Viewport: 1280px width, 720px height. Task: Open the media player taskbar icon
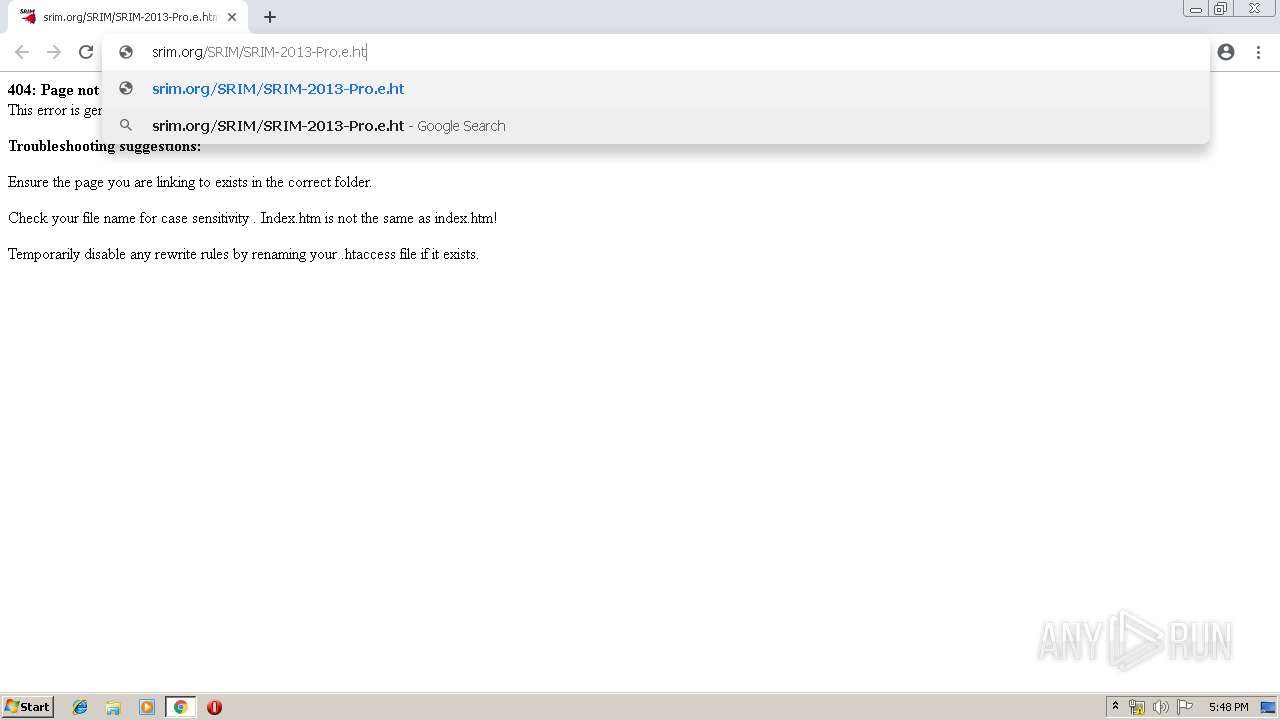[x=147, y=707]
